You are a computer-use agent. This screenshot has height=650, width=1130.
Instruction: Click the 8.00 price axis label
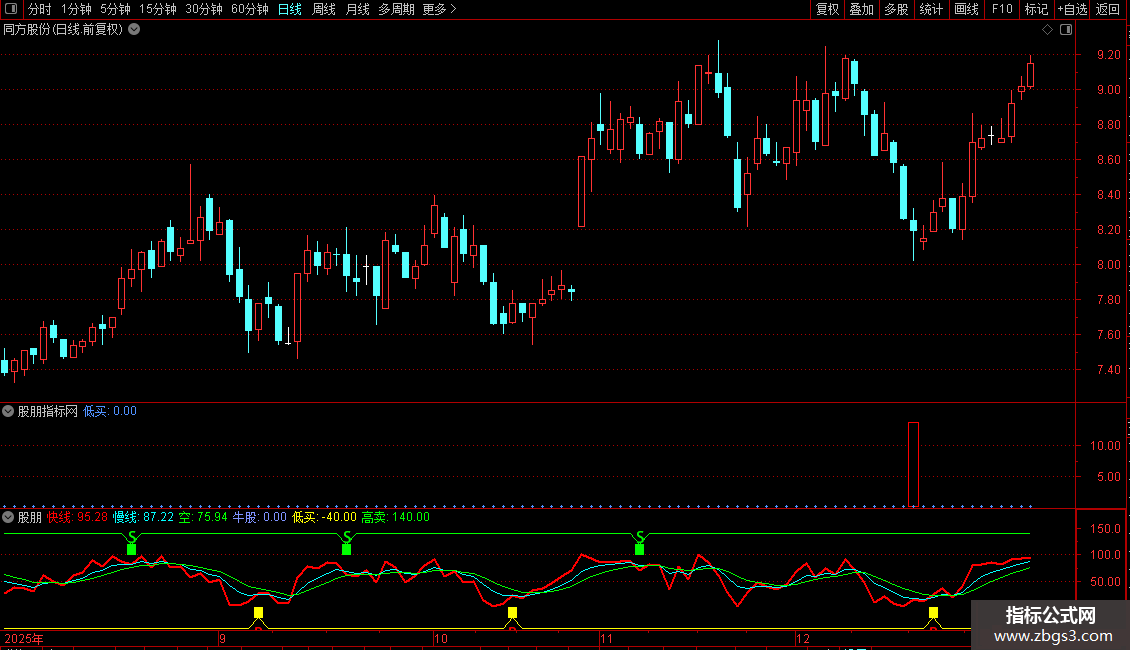(1108, 265)
